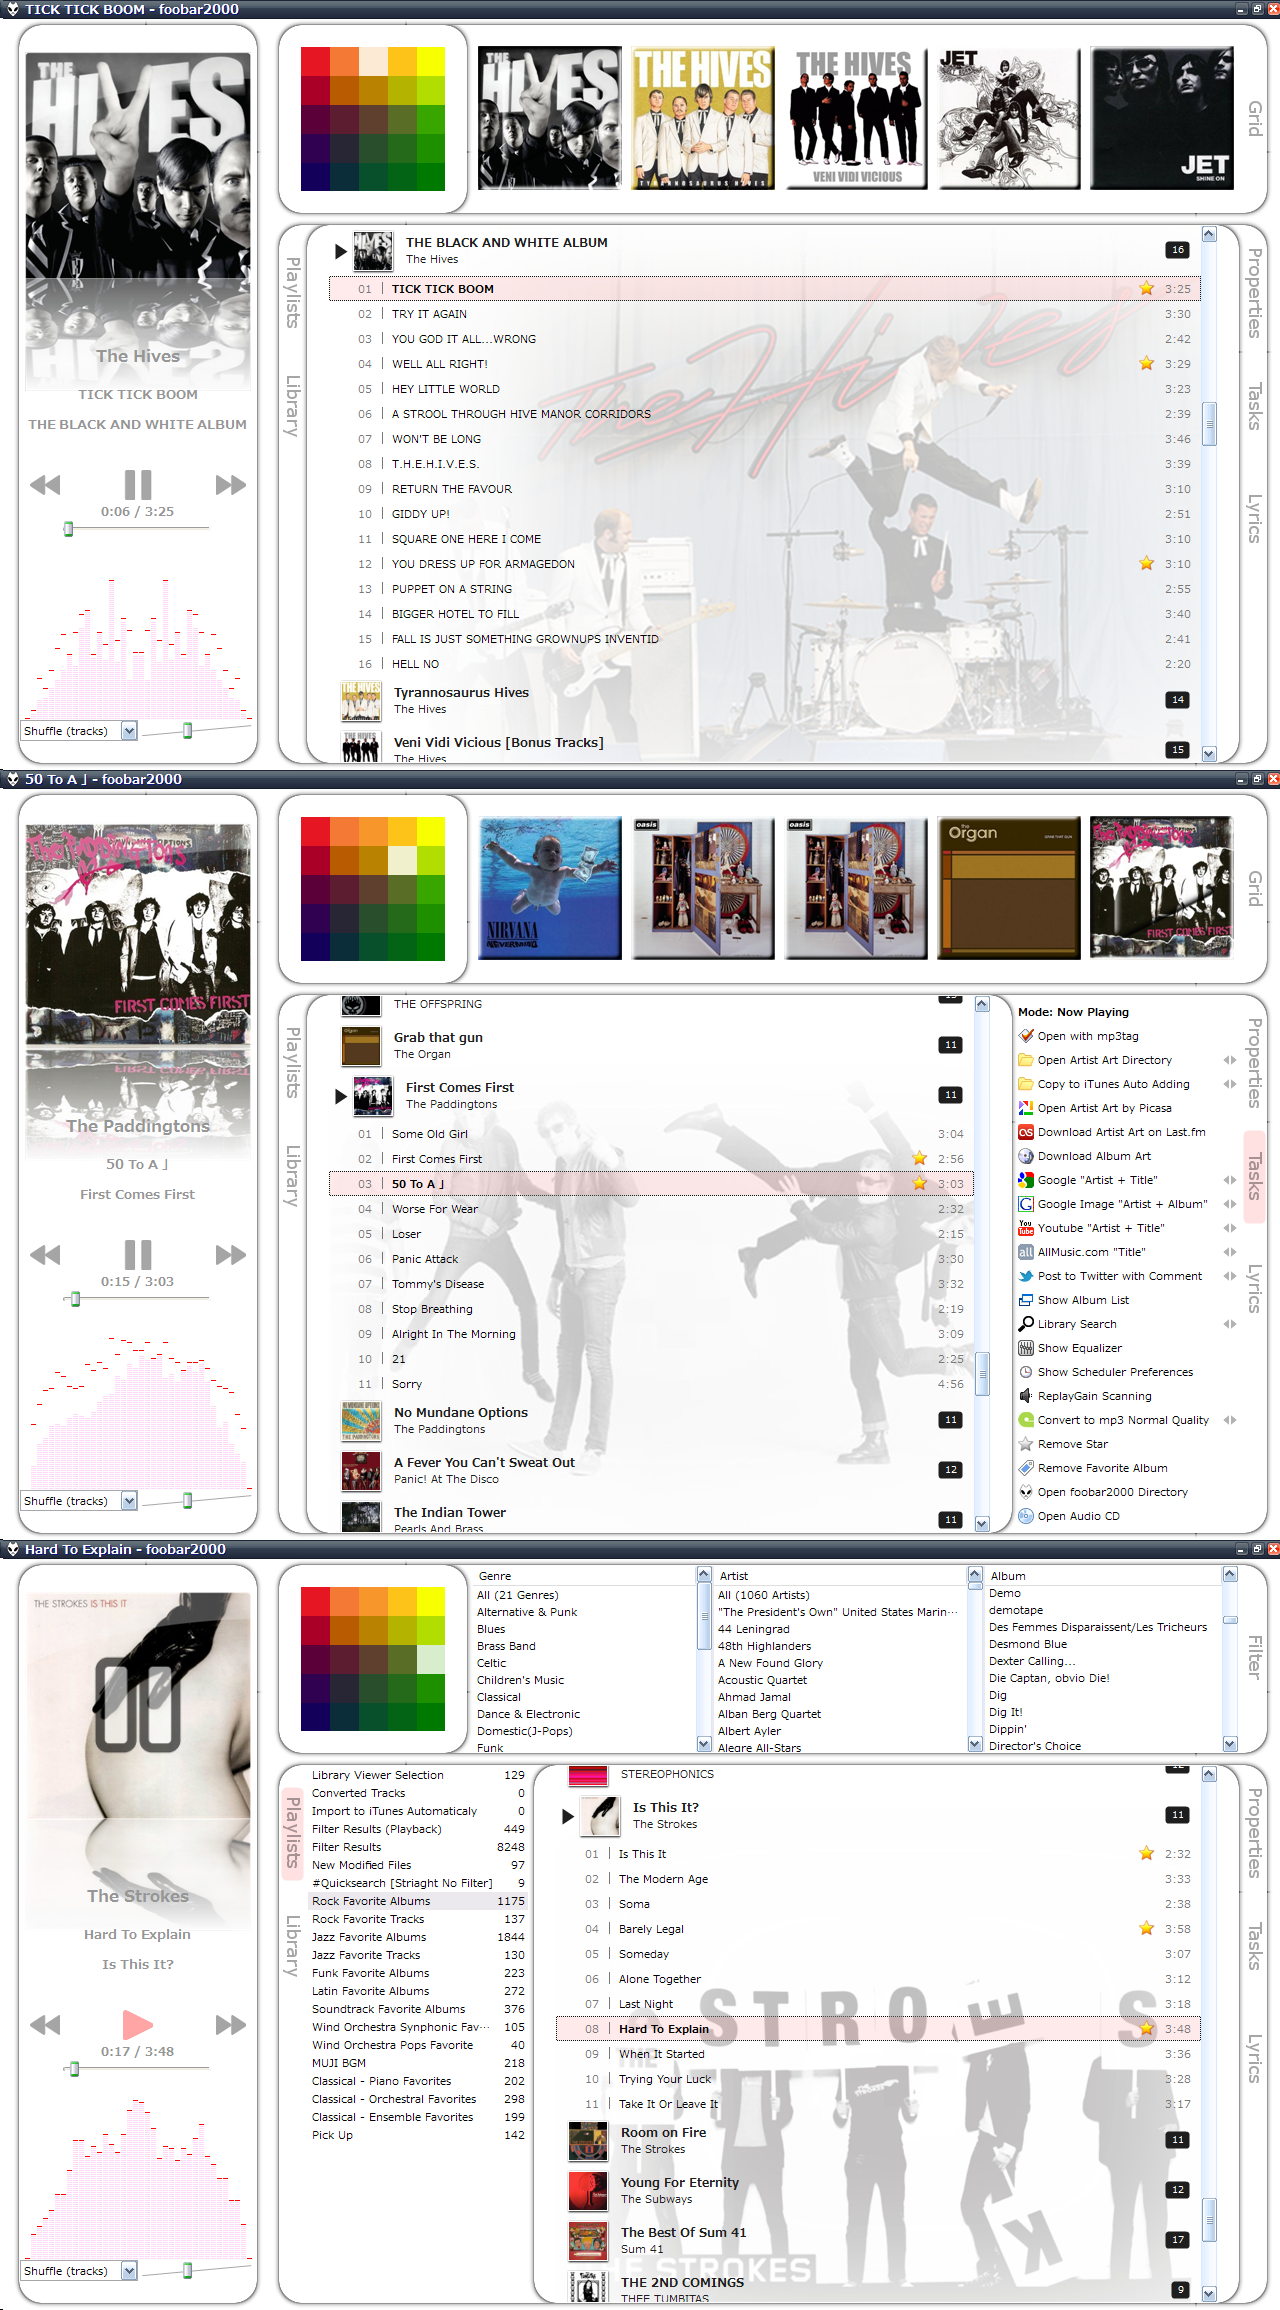The height and width of the screenshot is (2310, 1280).
Task: Click Convert to mp3 Normal Quality icon
Action: pos(1025,1420)
